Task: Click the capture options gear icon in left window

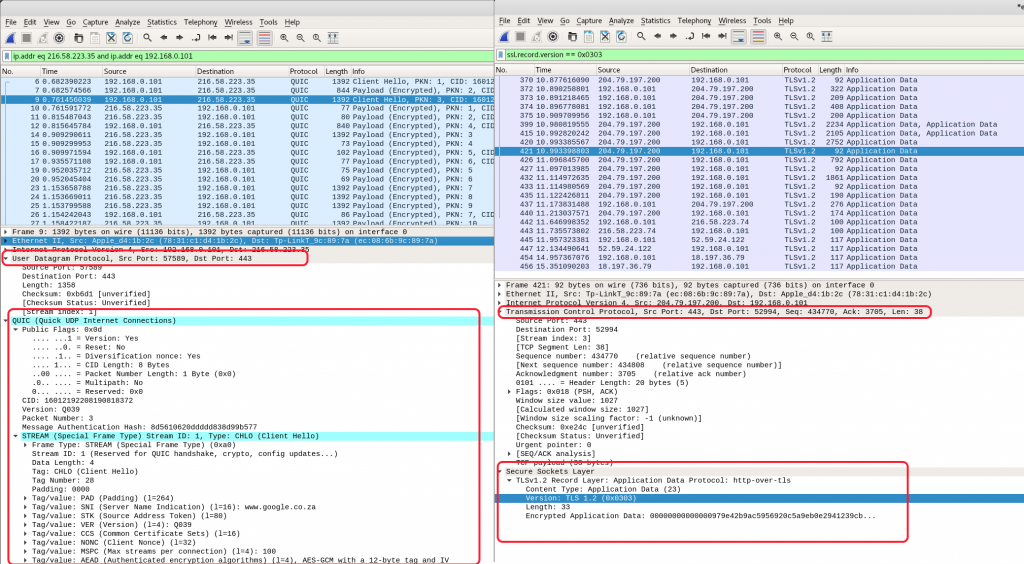Action: [x=59, y=38]
